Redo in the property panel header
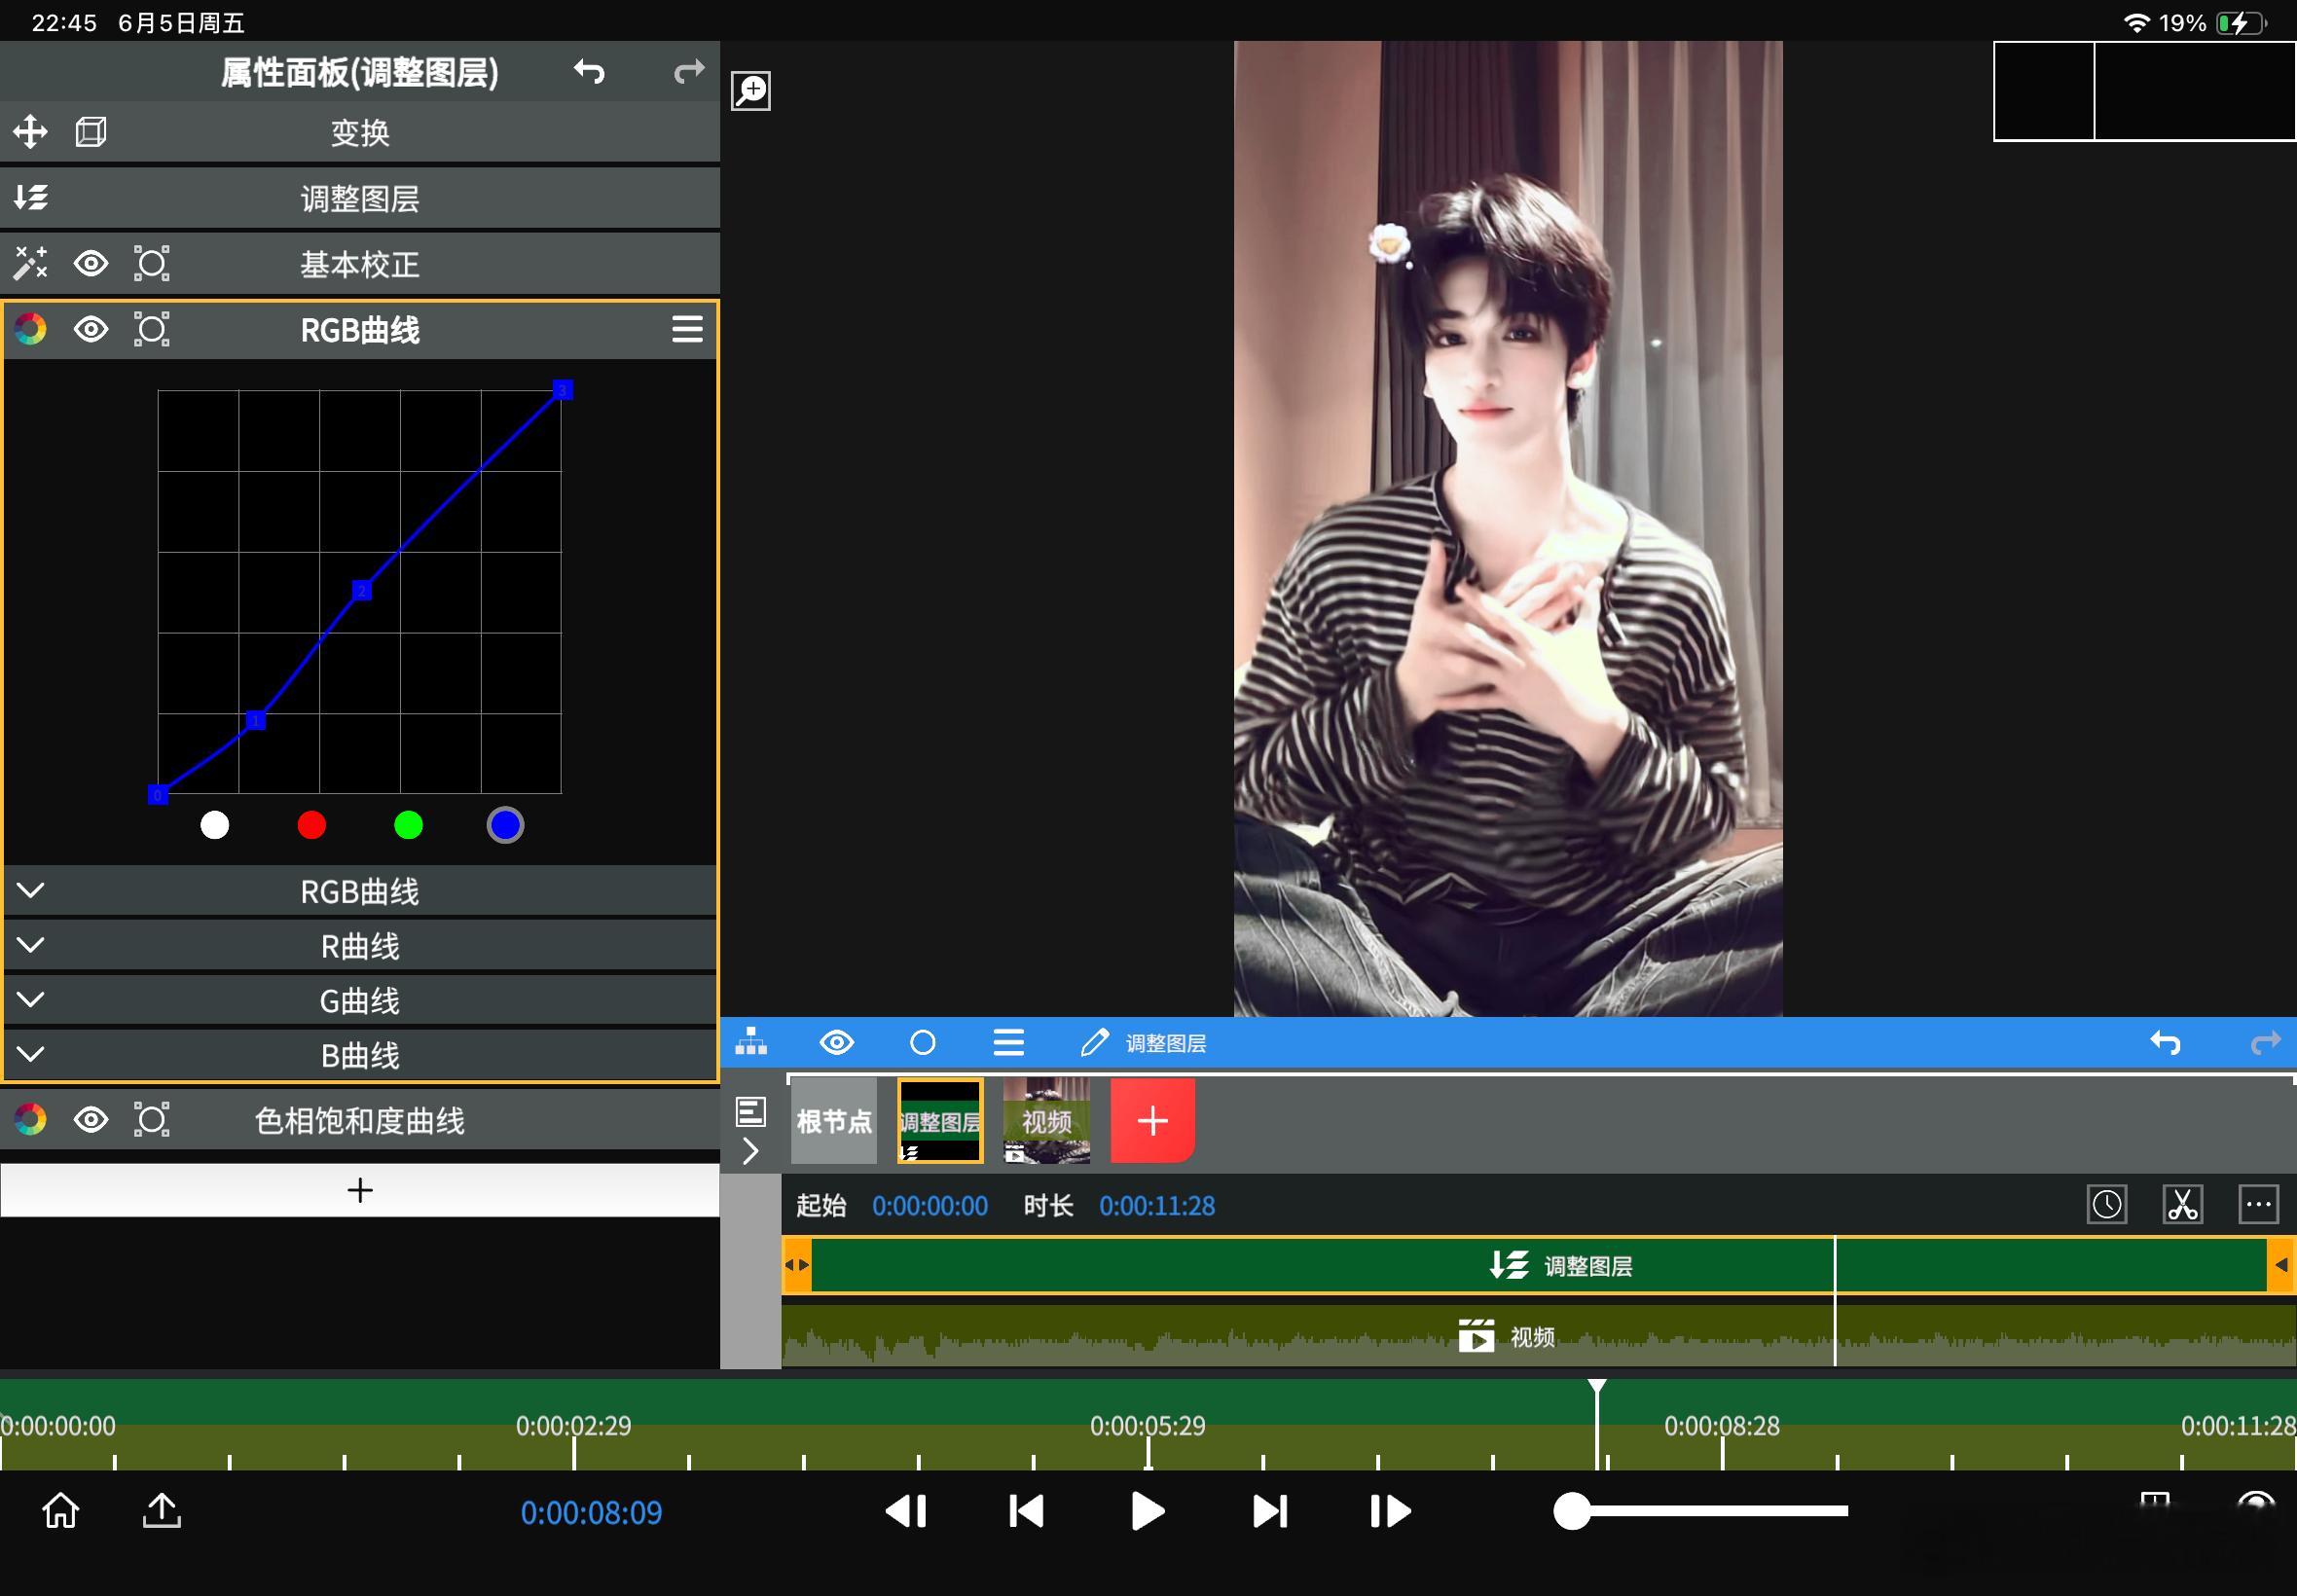 coord(689,72)
